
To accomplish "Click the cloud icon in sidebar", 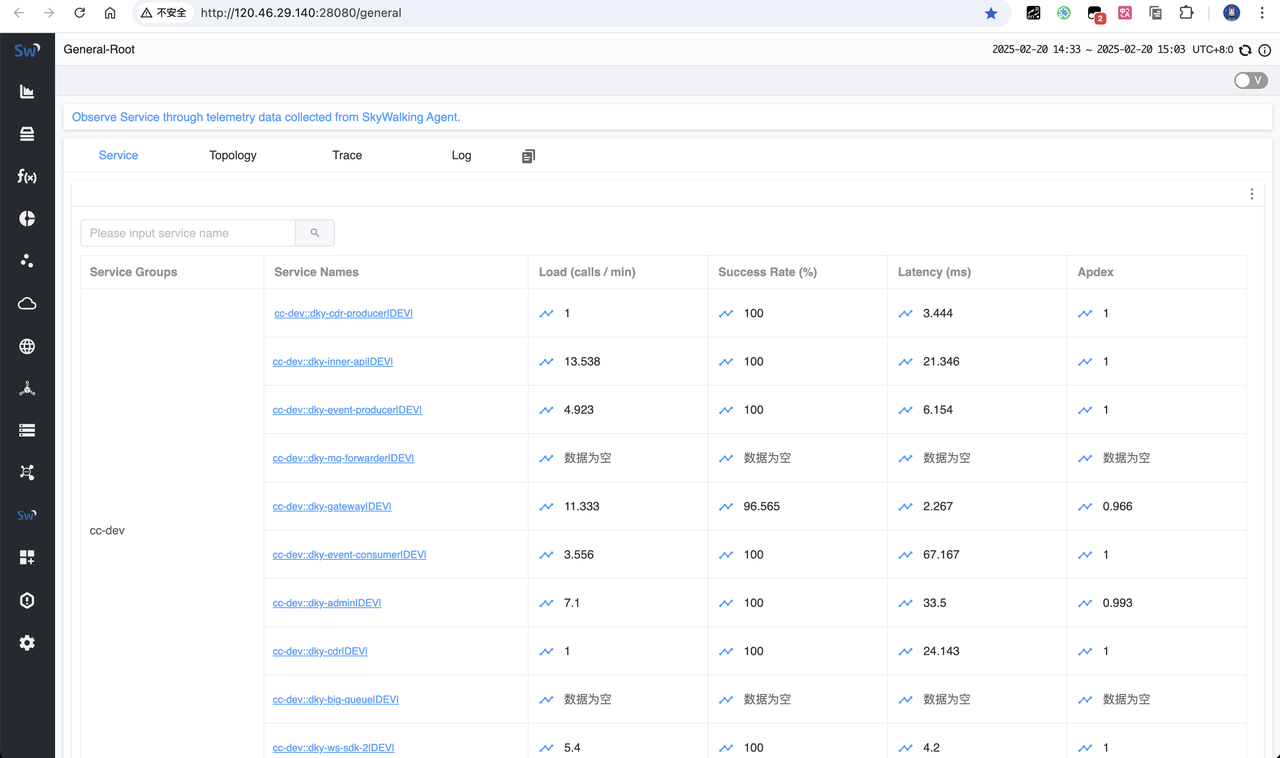I will pyautogui.click(x=27, y=303).
